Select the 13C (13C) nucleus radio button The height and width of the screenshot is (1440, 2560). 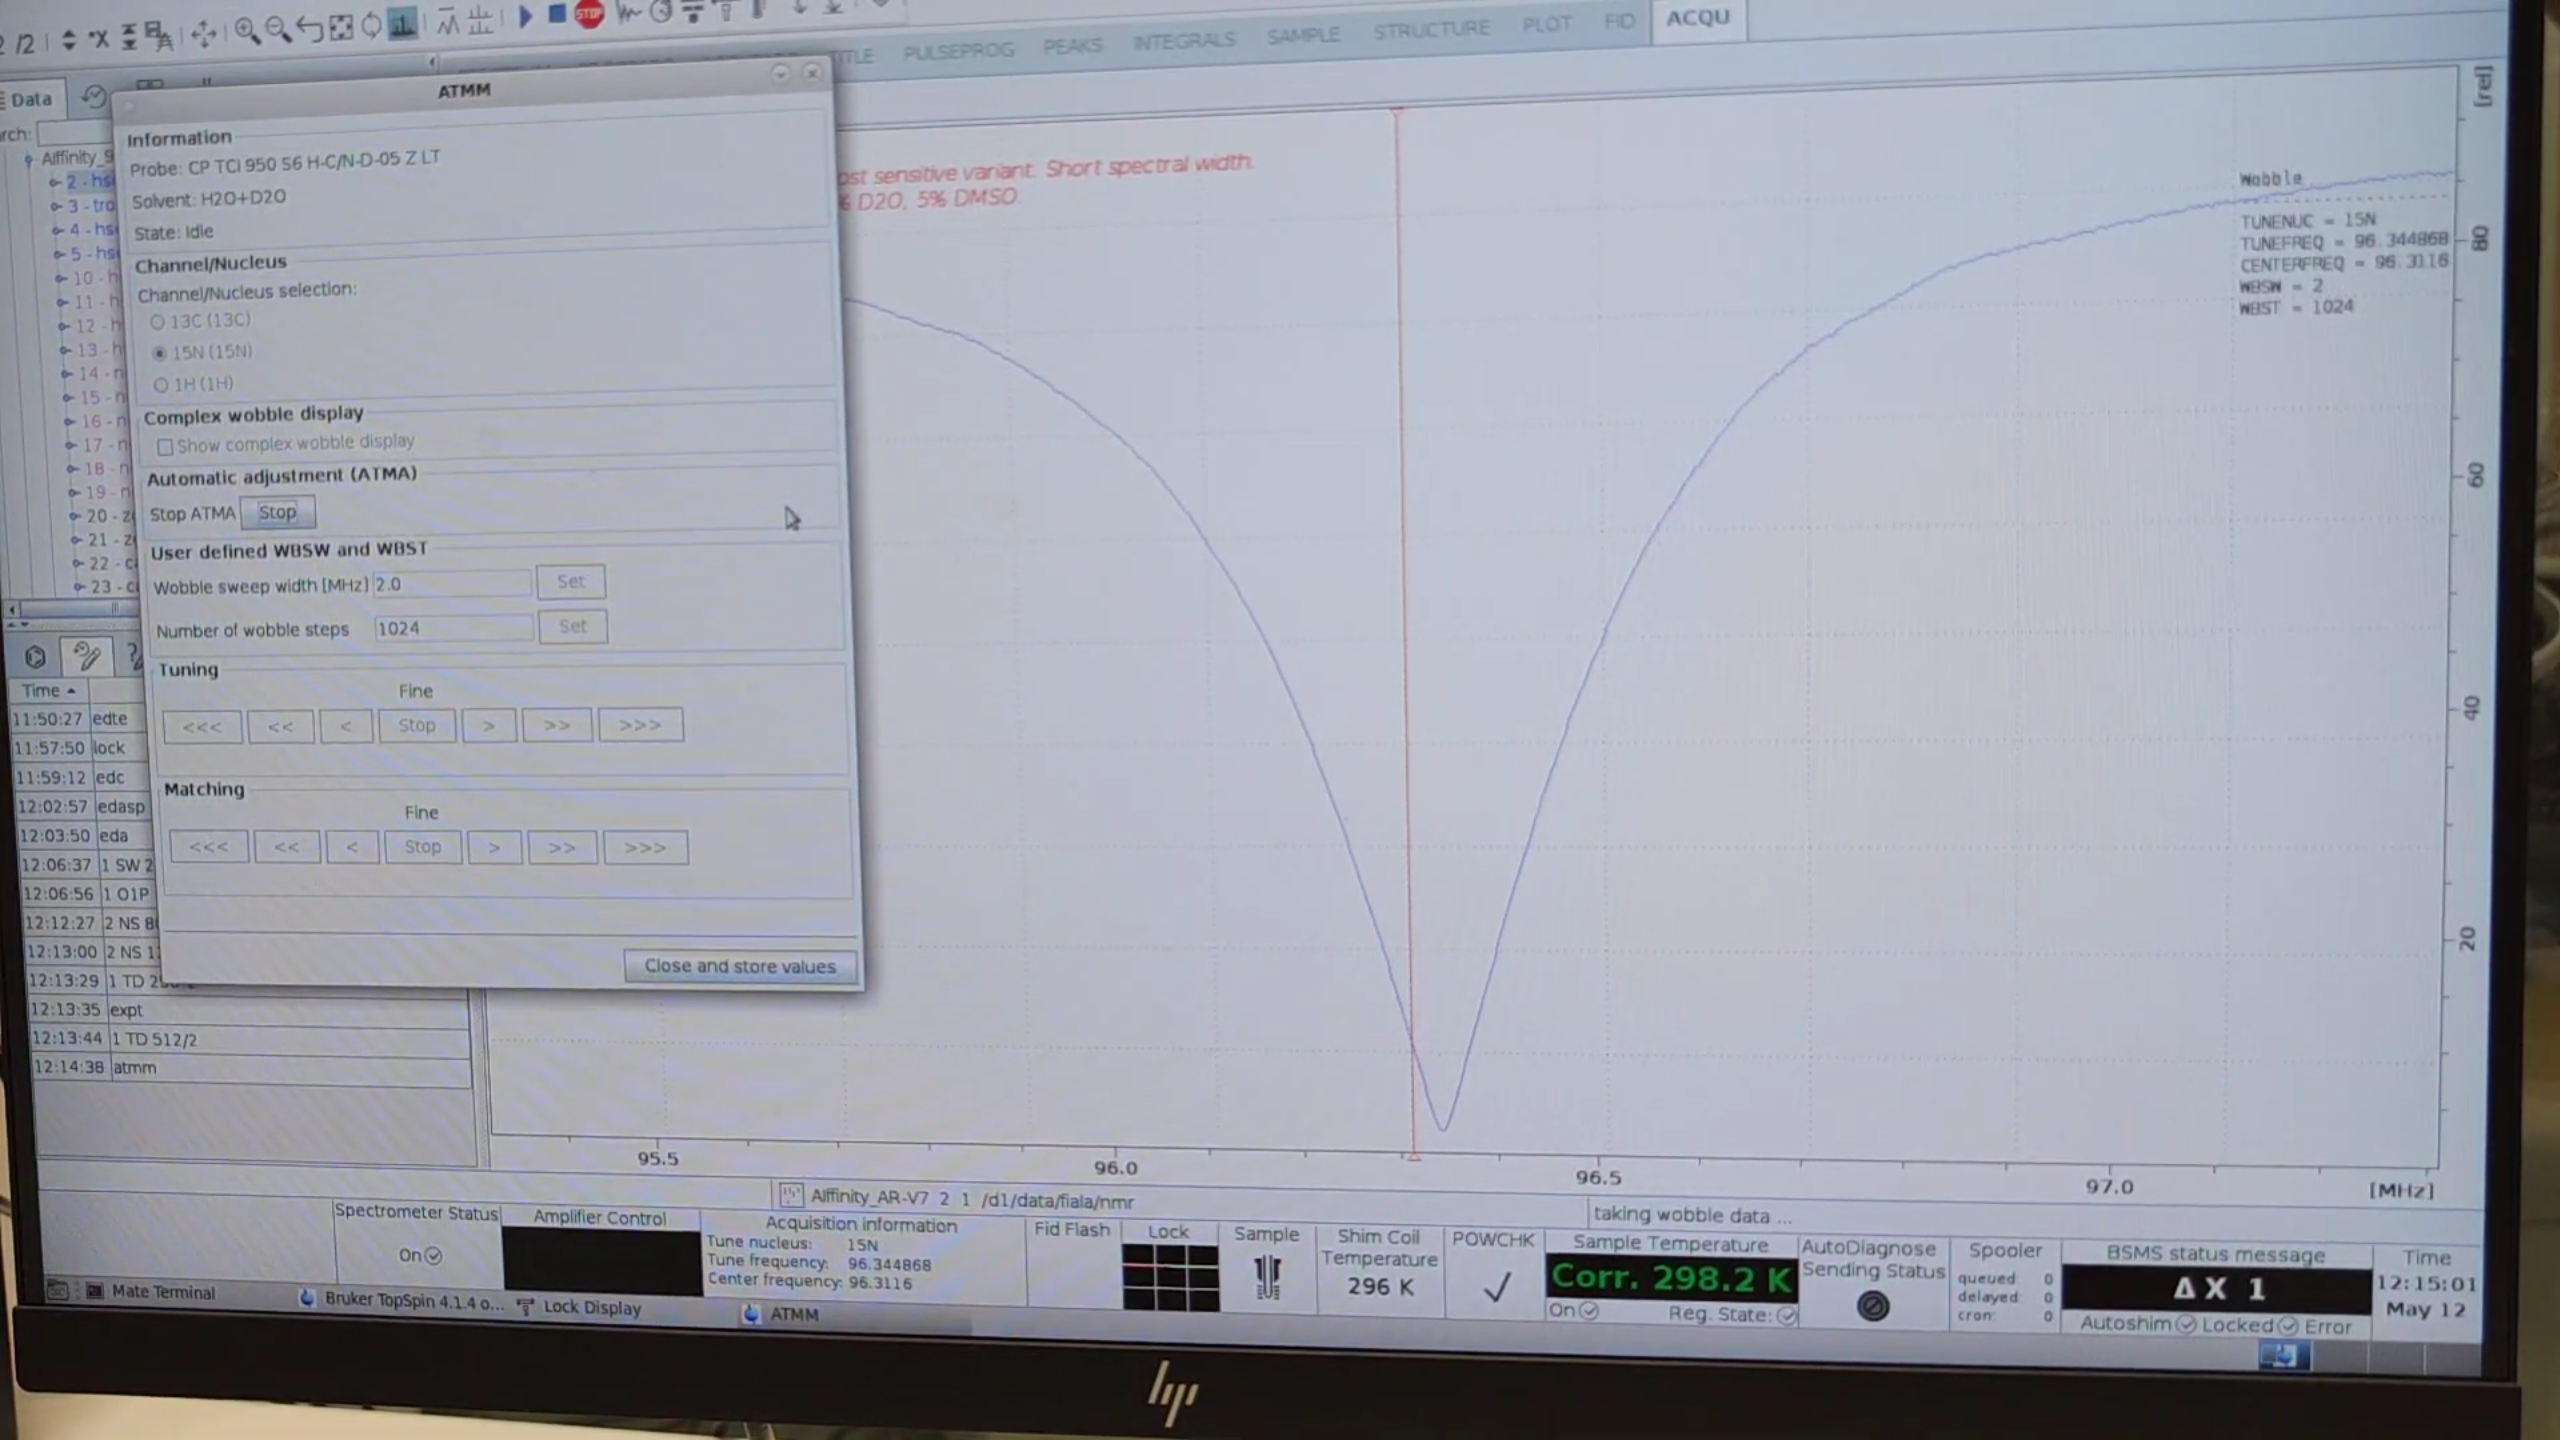pyautogui.click(x=157, y=322)
